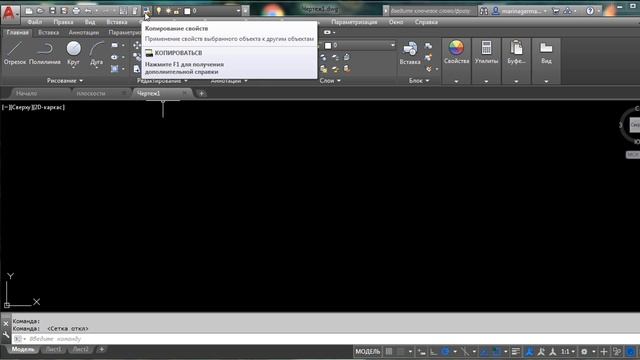Open the annotation scale 1:1 dropdown
The height and width of the screenshot is (360, 640).
pyautogui.click(x=568, y=351)
